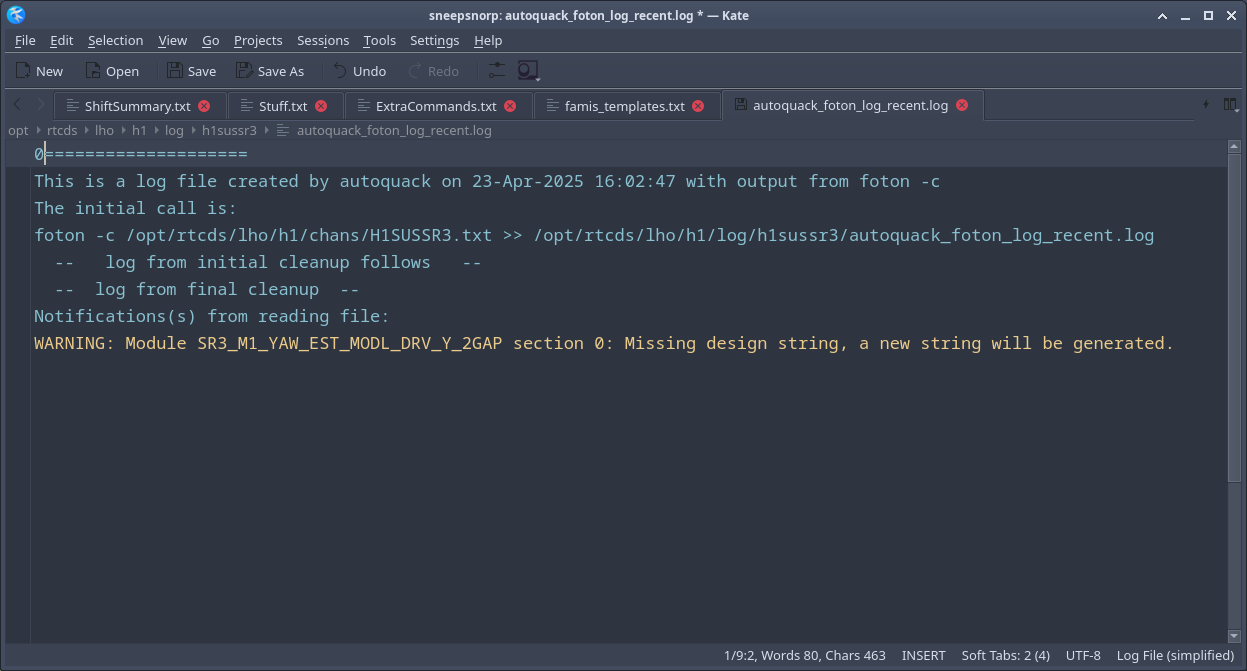Image resolution: width=1247 pixels, height=671 pixels.
Task: Click the Save As toolbar button
Action: (x=270, y=71)
